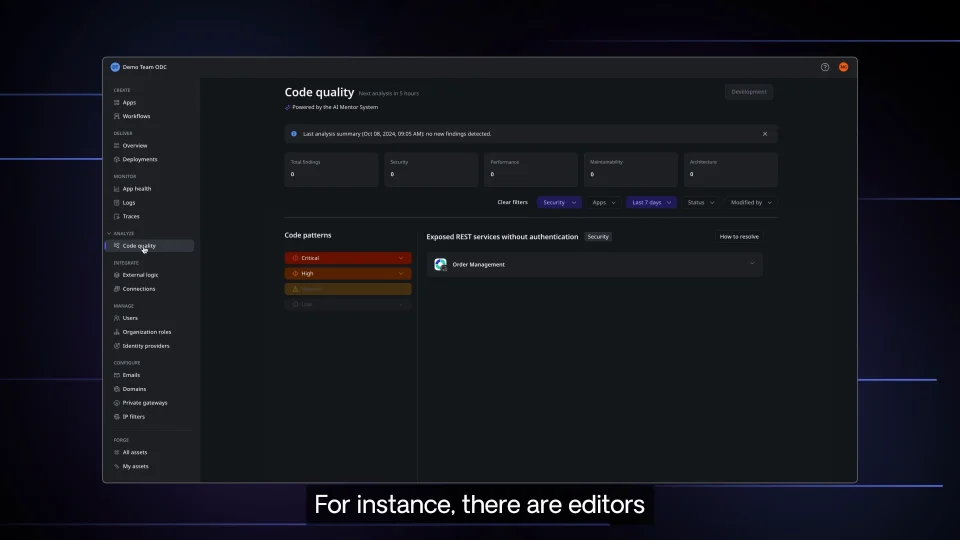Collapse the Analyze sidebar section

click(110, 233)
